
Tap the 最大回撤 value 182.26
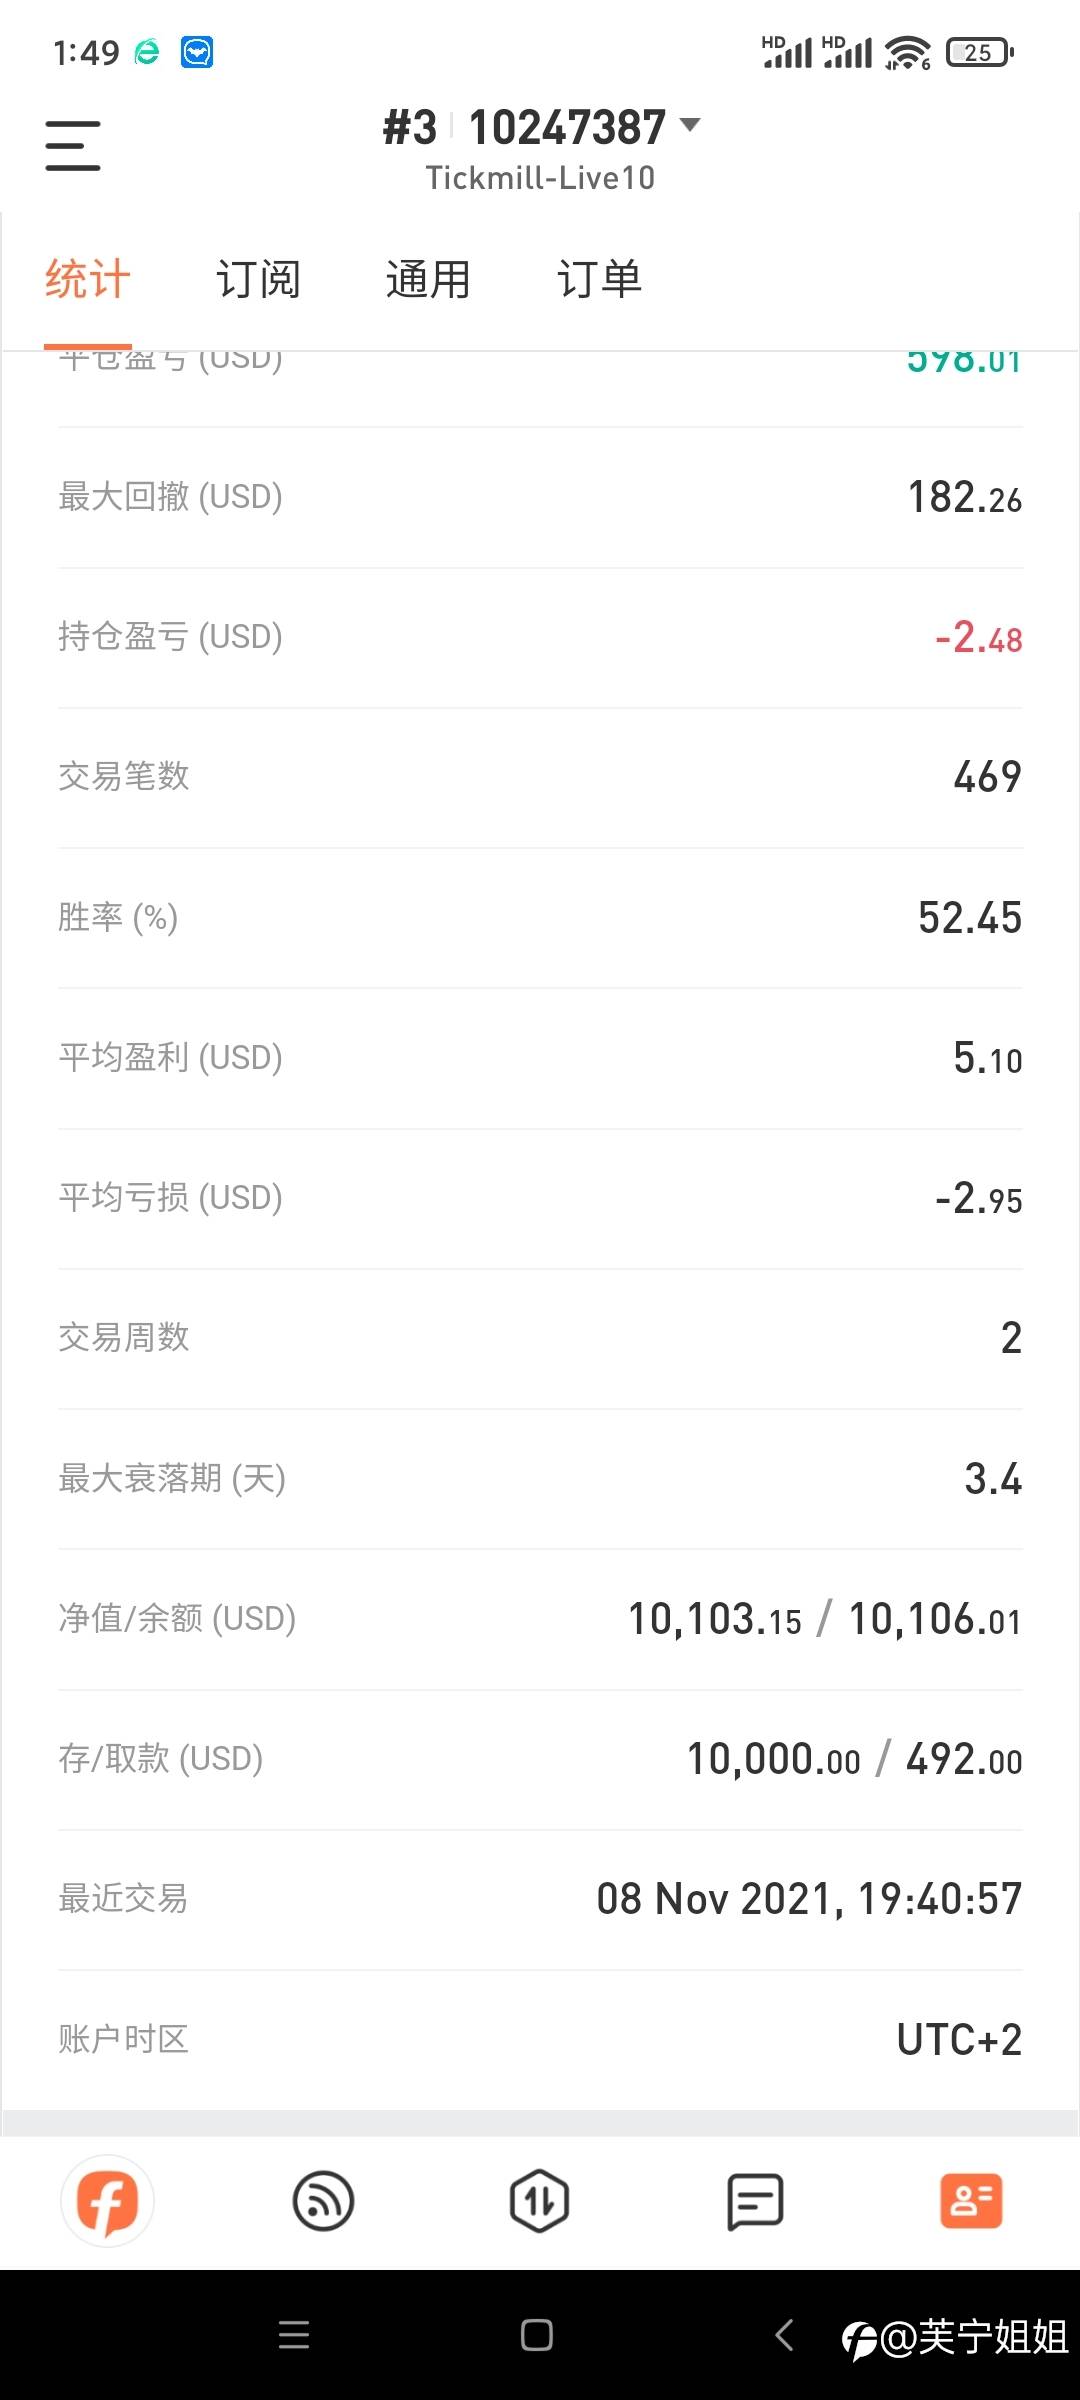tap(964, 497)
